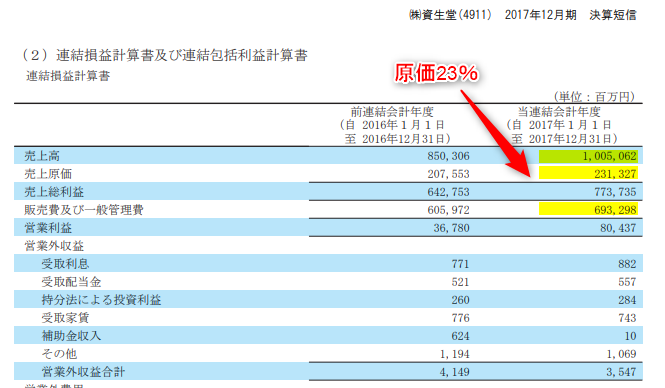This screenshot has height=388, width=665.
Task: Click the row label 受取配当金
Action: 71,282
